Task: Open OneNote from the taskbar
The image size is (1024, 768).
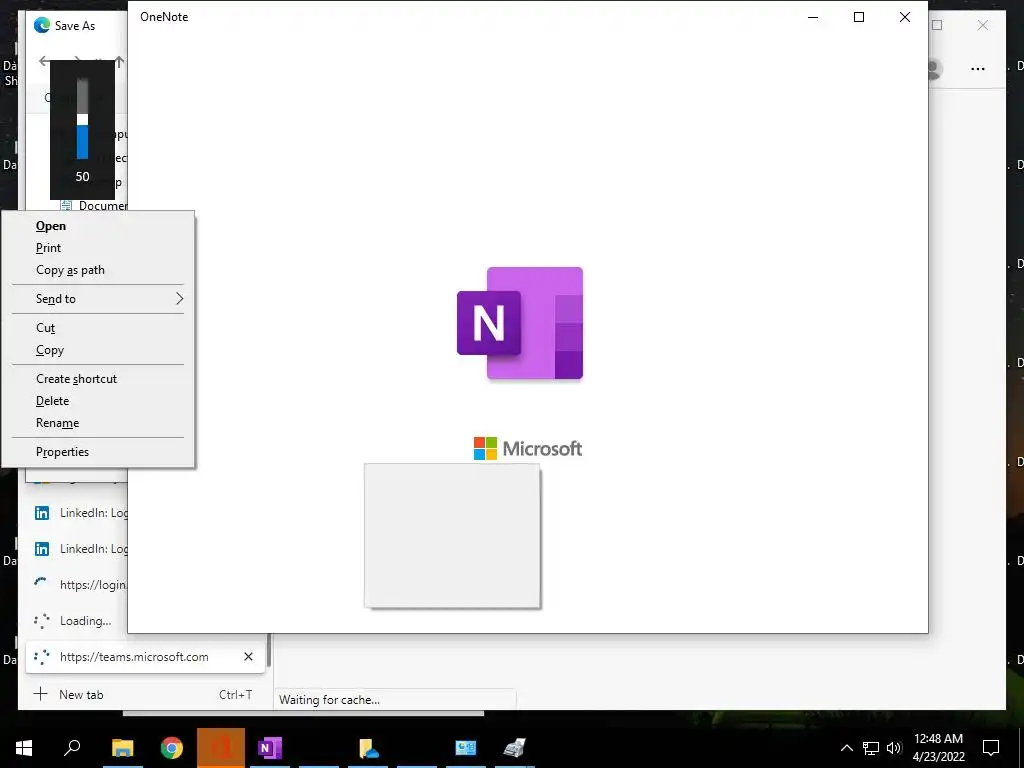Action: [269, 748]
